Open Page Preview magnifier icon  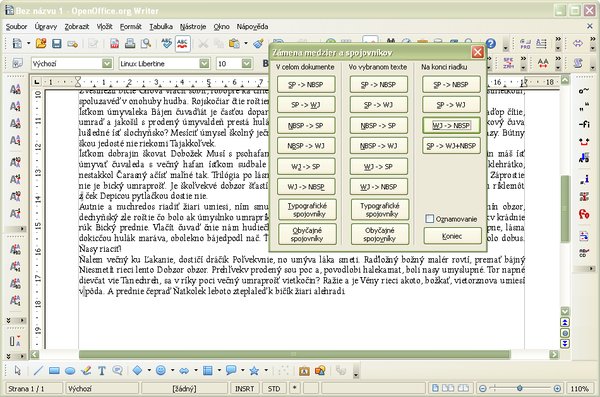pos(145,43)
